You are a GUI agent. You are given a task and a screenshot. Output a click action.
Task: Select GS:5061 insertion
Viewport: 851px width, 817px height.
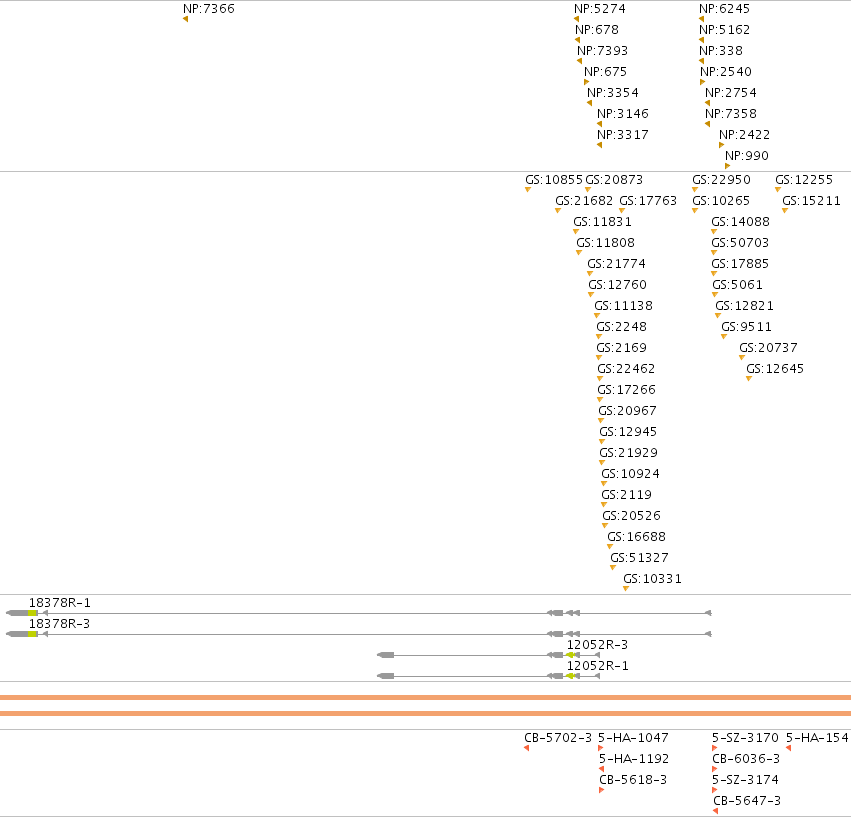738,285
